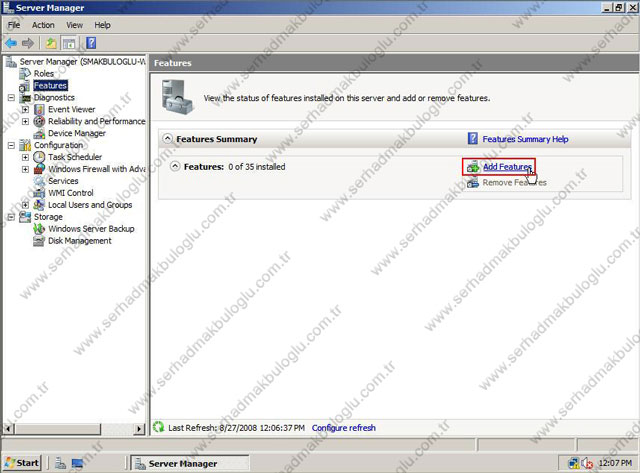The width and height of the screenshot is (640, 473).
Task: Click the Configuration node icon
Action: coord(25,145)
